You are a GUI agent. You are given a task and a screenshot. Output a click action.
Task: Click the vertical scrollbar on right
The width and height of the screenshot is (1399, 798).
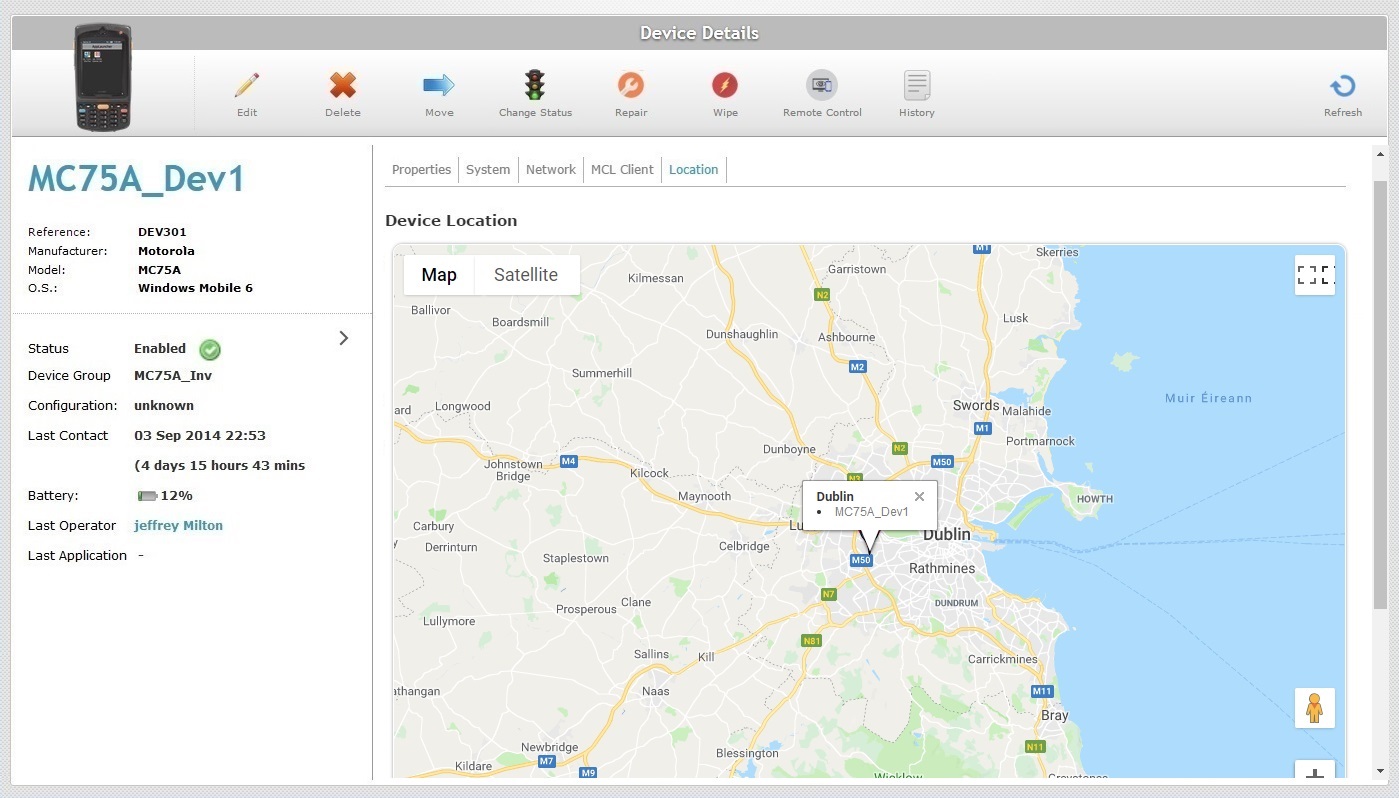[x=1381, y=400]
